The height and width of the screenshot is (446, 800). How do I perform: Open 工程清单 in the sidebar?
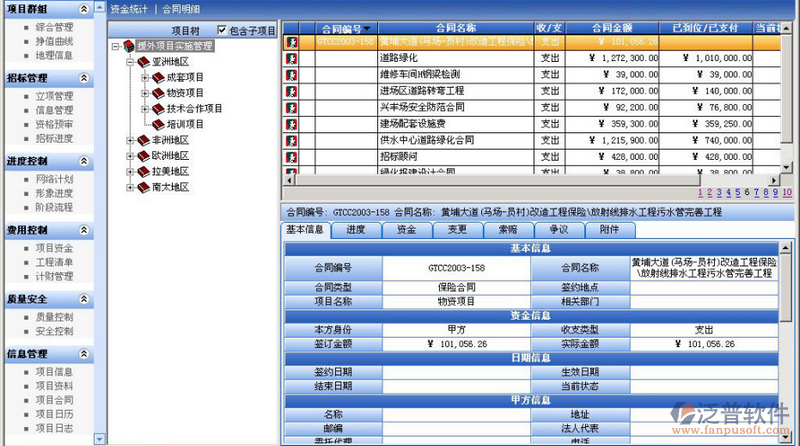coord(54,262)
